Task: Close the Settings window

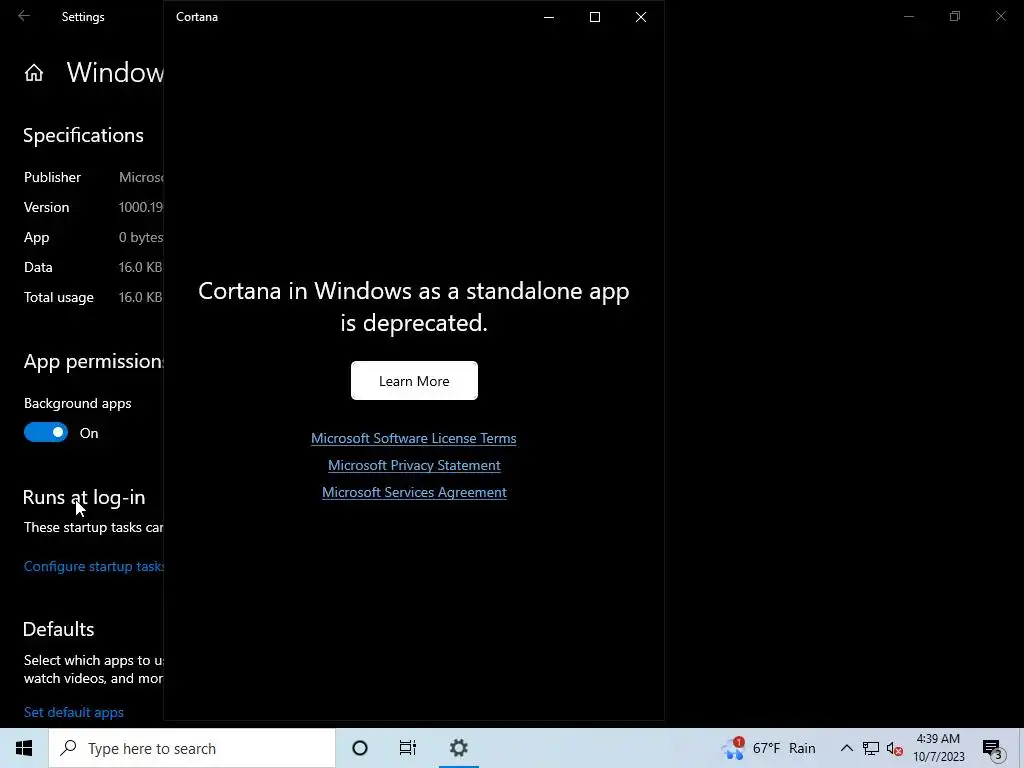Action: tap(1000, 16)
